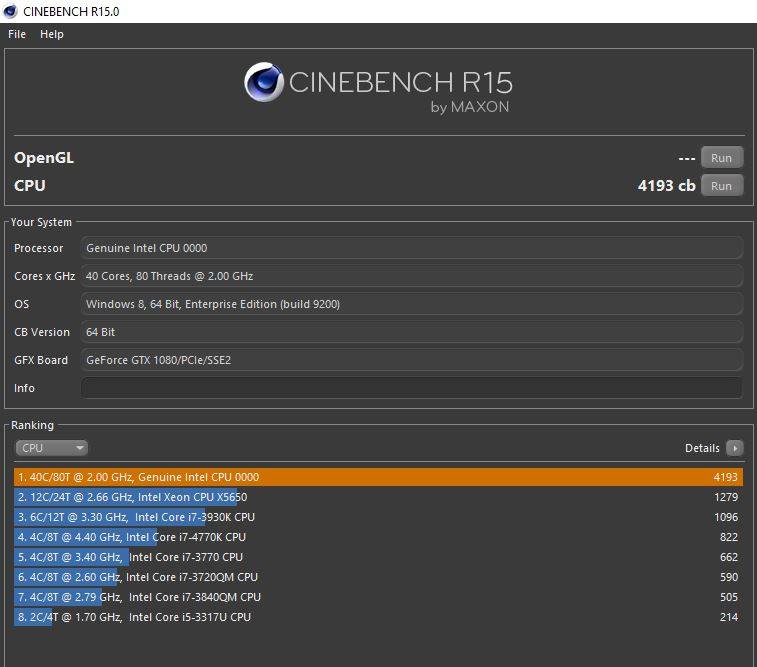Click the GFX Board 'GeForce GTX 1080' field

click(x=412, y=360)
